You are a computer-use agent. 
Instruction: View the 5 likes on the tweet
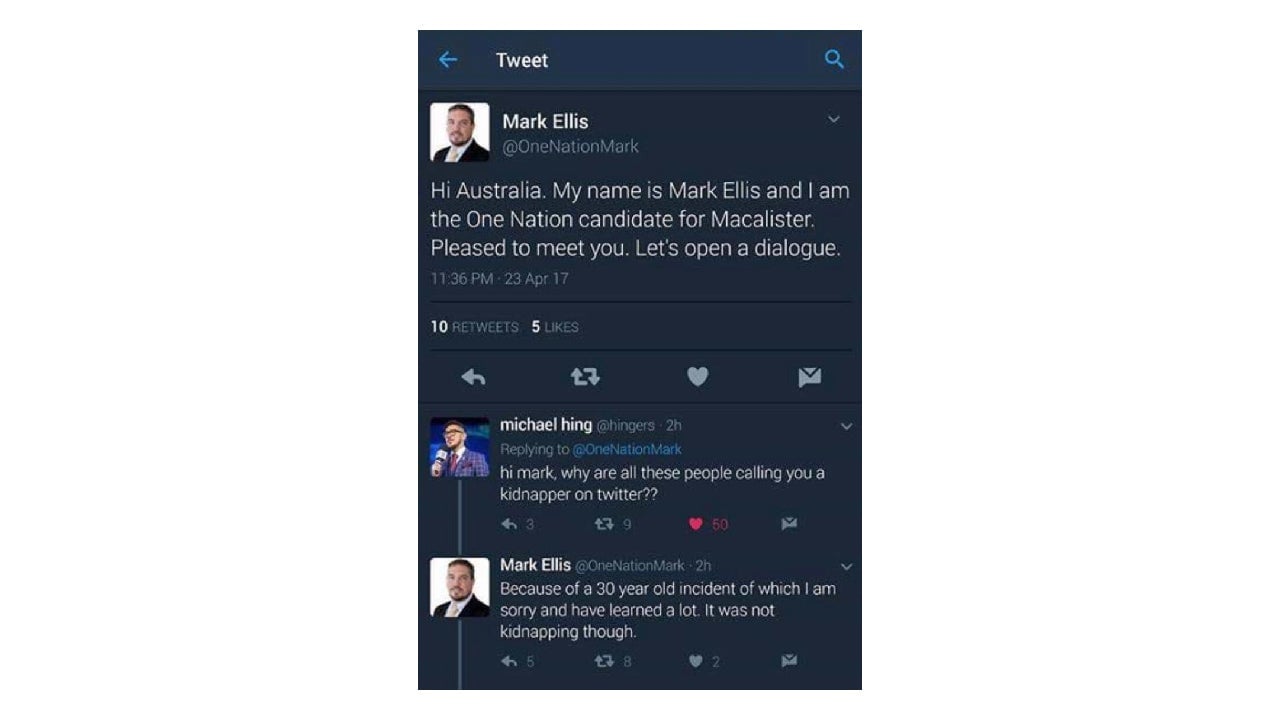tap(553, 327)
